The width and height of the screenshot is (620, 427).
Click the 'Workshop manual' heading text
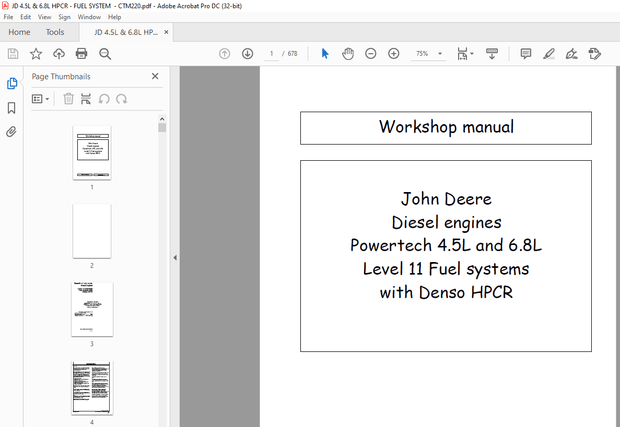click(x=446, y=127)
